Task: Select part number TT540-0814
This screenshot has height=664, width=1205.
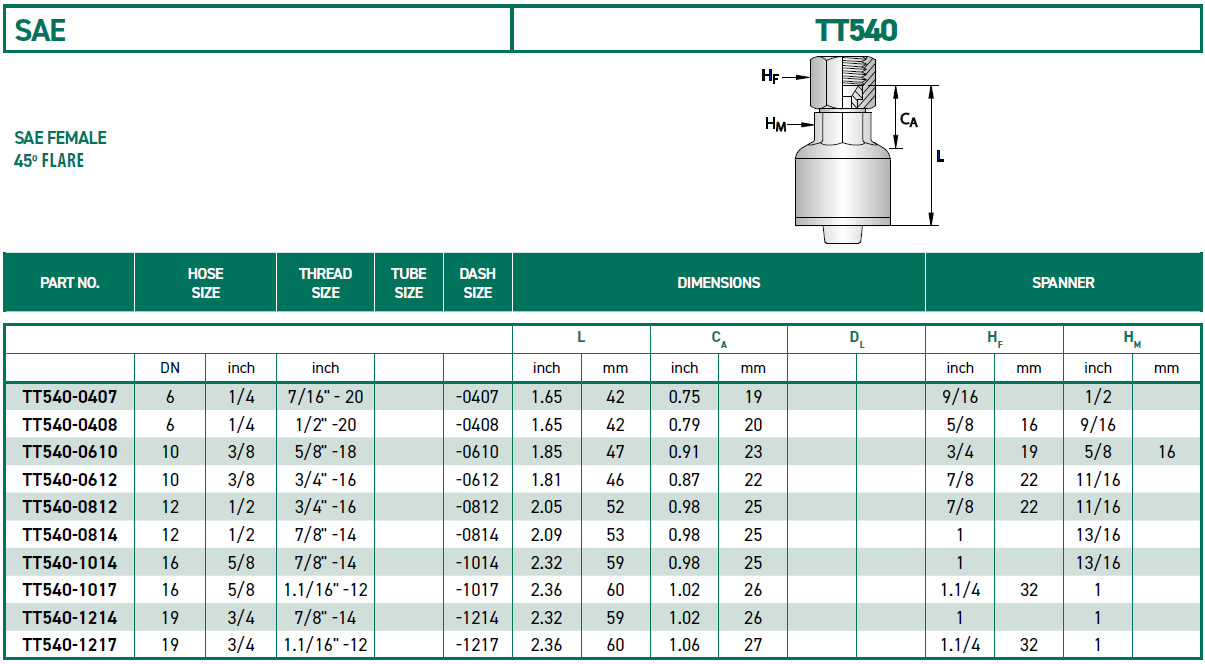Action: click(70, 535)
